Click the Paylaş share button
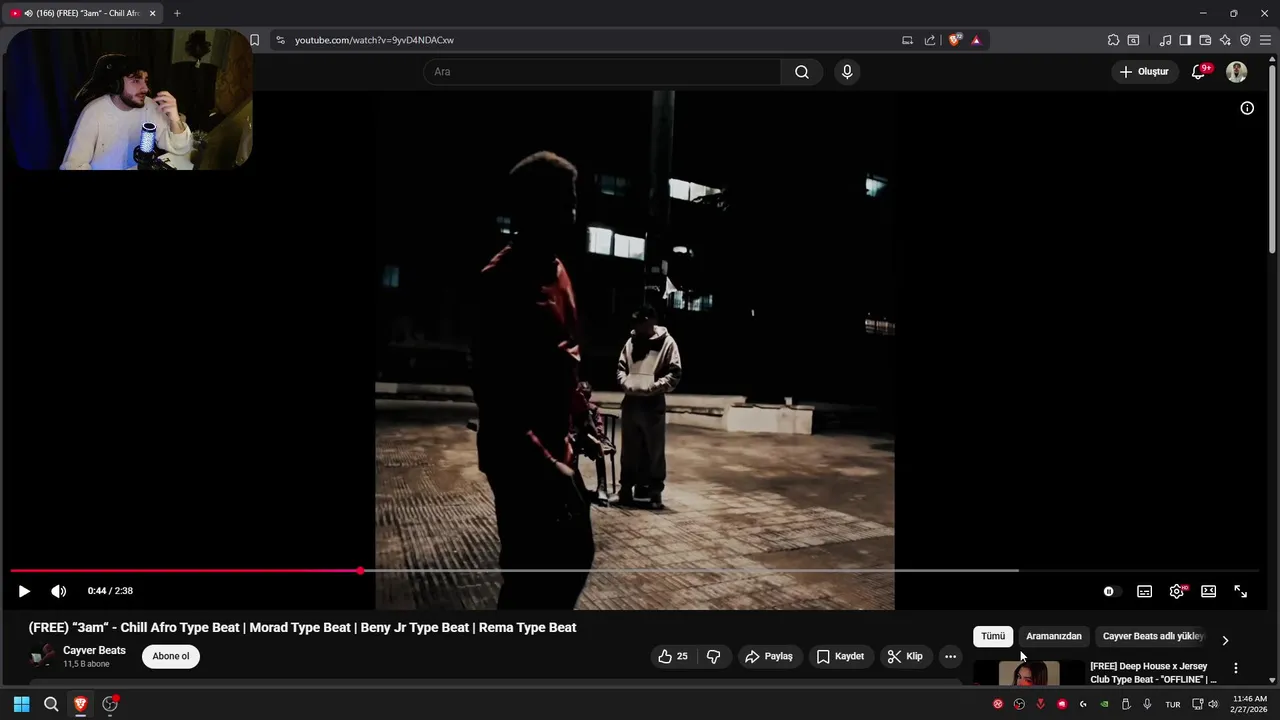The height and width of the screenshot is (720, 1280). point(769,656)
